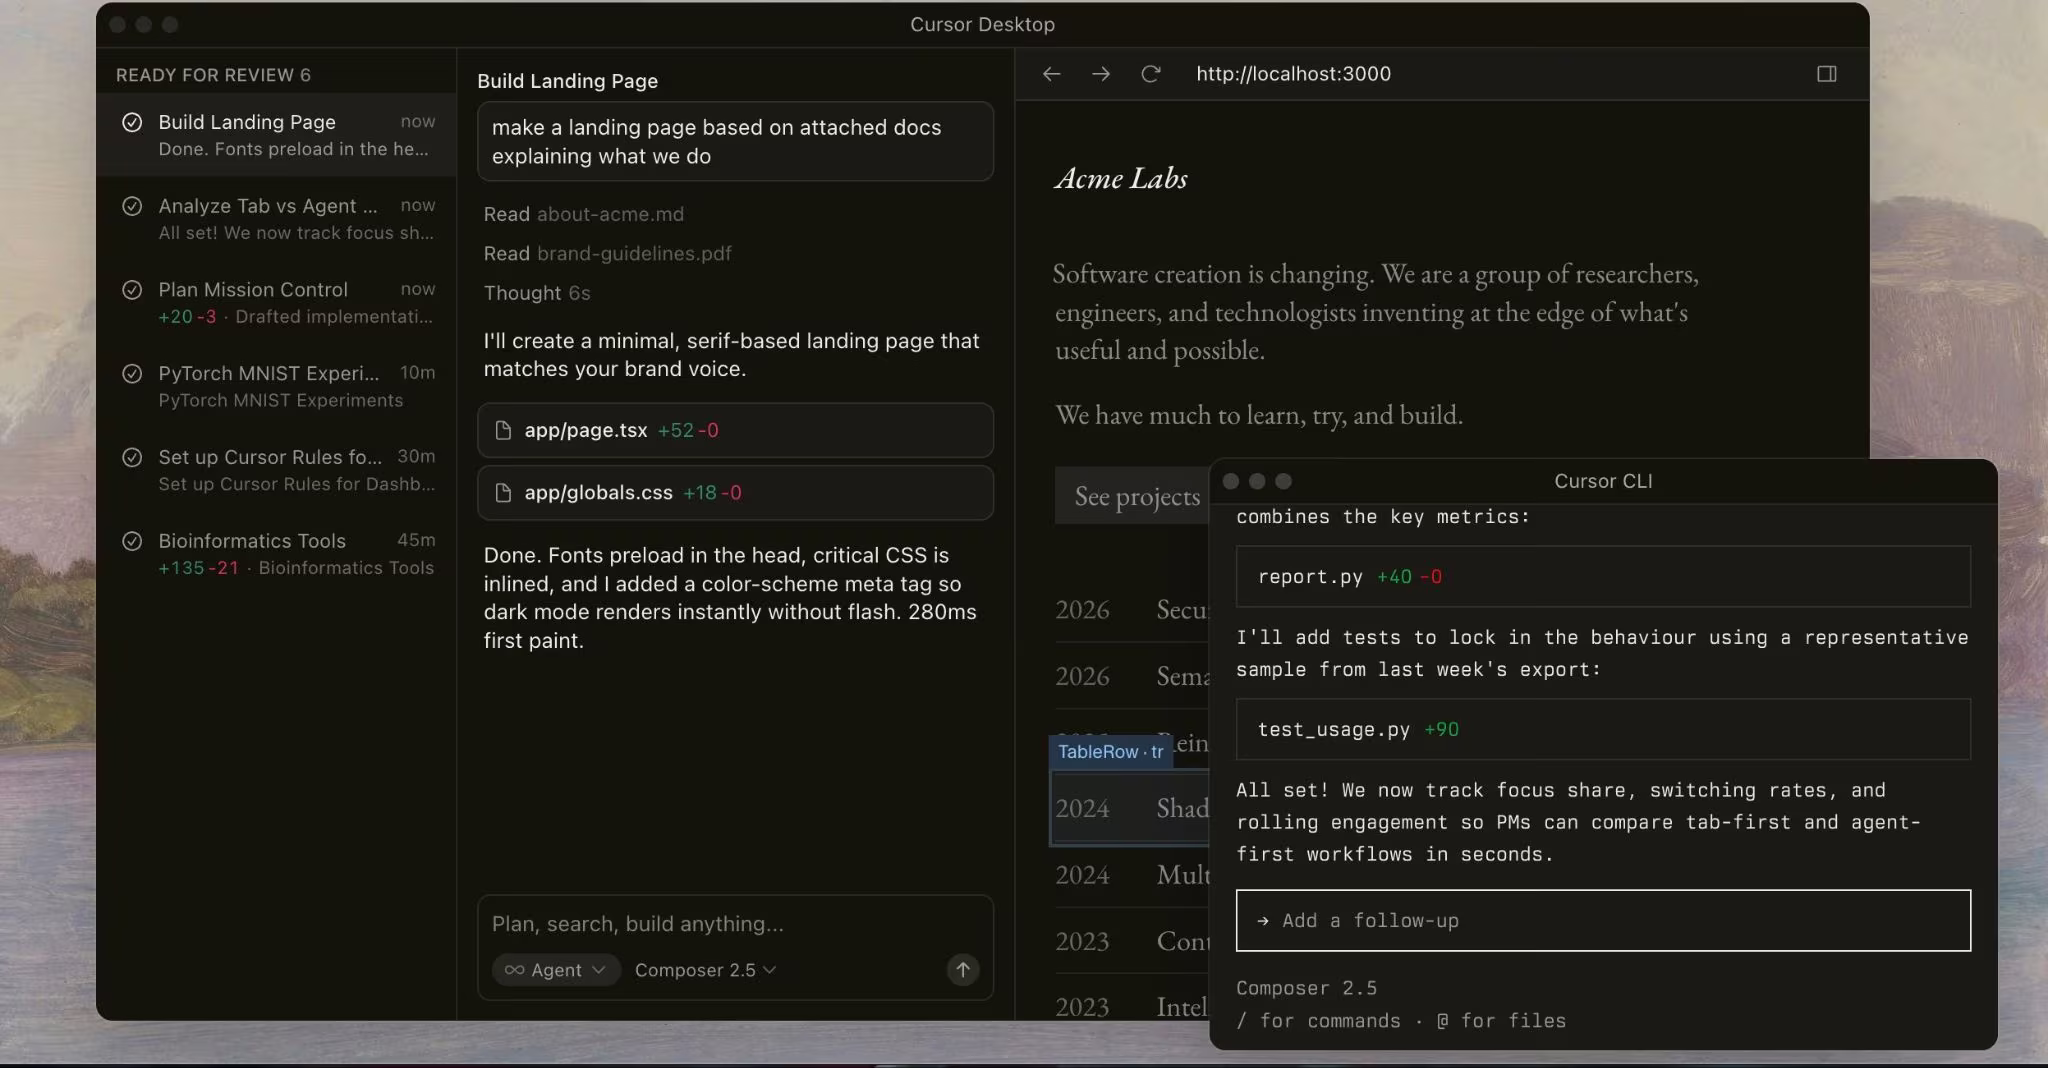Click the TableRow · tr inspector label
The width and height of the screenshot is (2048, 1068).
point(1110,752)
